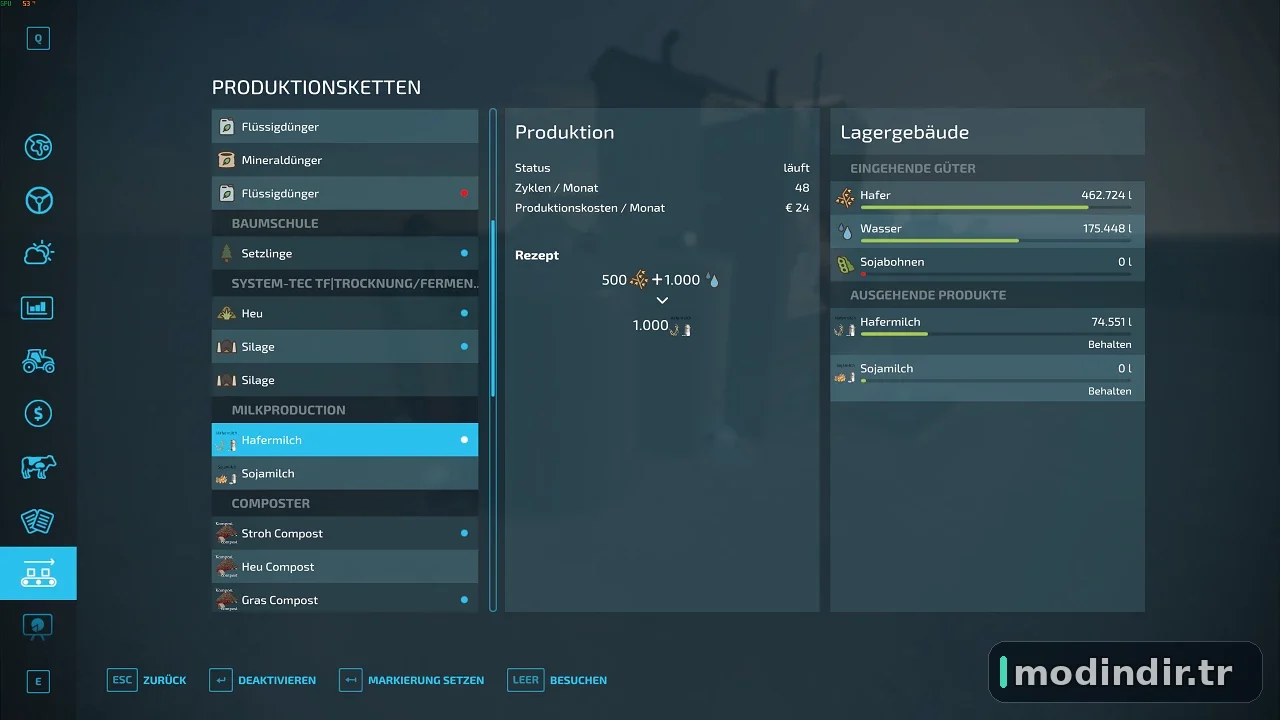Click the Wasser fill level bar
The height and width of the screenshot is (720, 1280).
[x=996, y=241]
